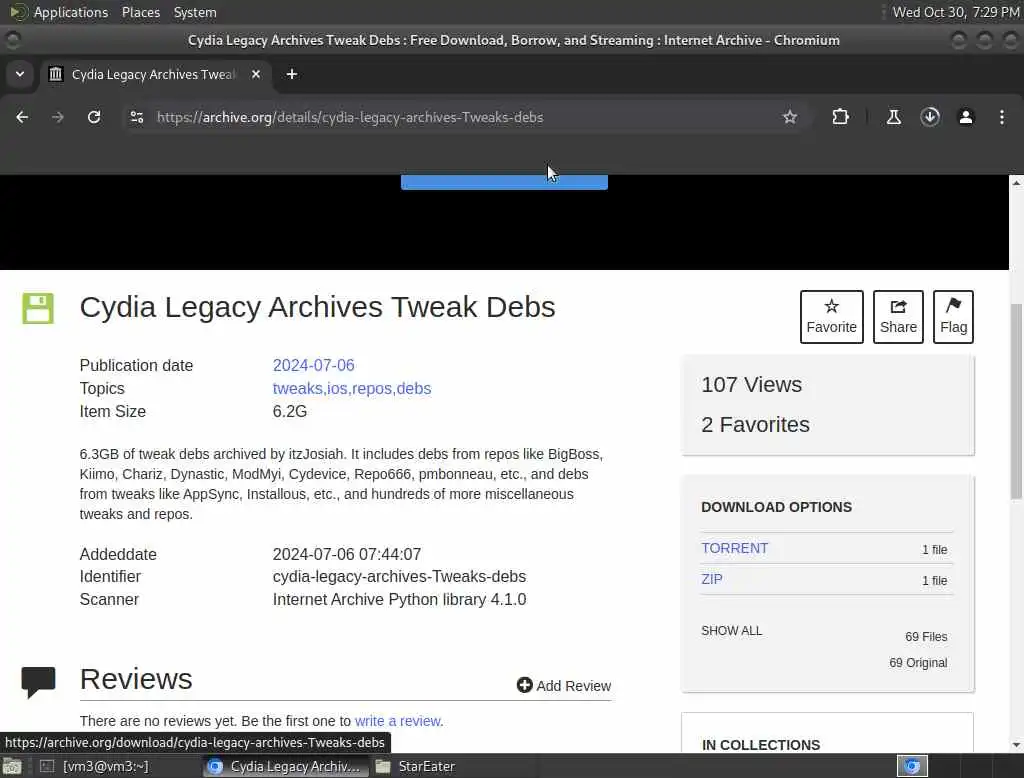Image resolution: width=1024 pixels, height=778 pixels.
Task: Click the Internet Archive Python library 4.1.0 text
Action: pyautogui.click(x=399, y=599)
